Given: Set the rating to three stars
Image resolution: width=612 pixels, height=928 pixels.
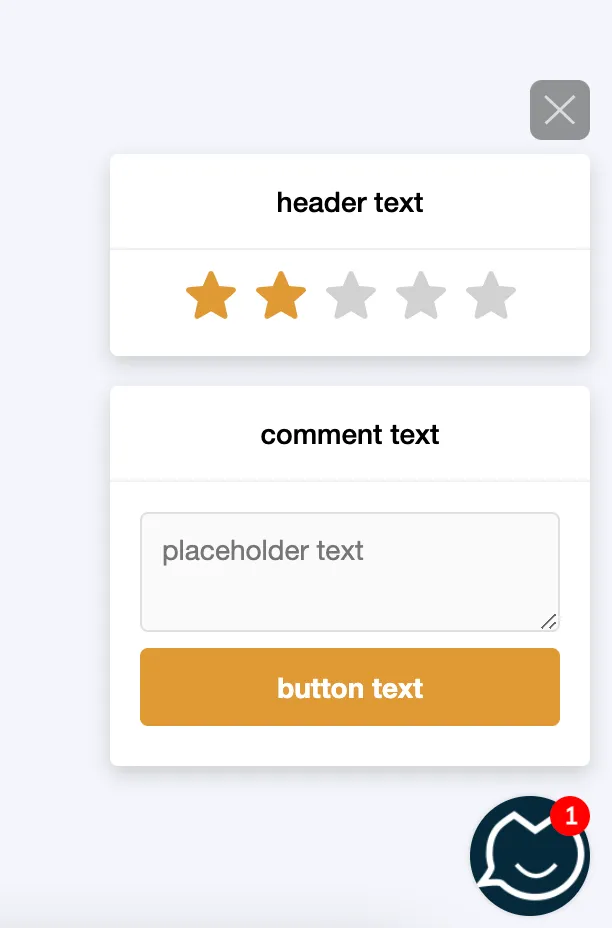Looking at the screenshot, I should click(351, 297).
